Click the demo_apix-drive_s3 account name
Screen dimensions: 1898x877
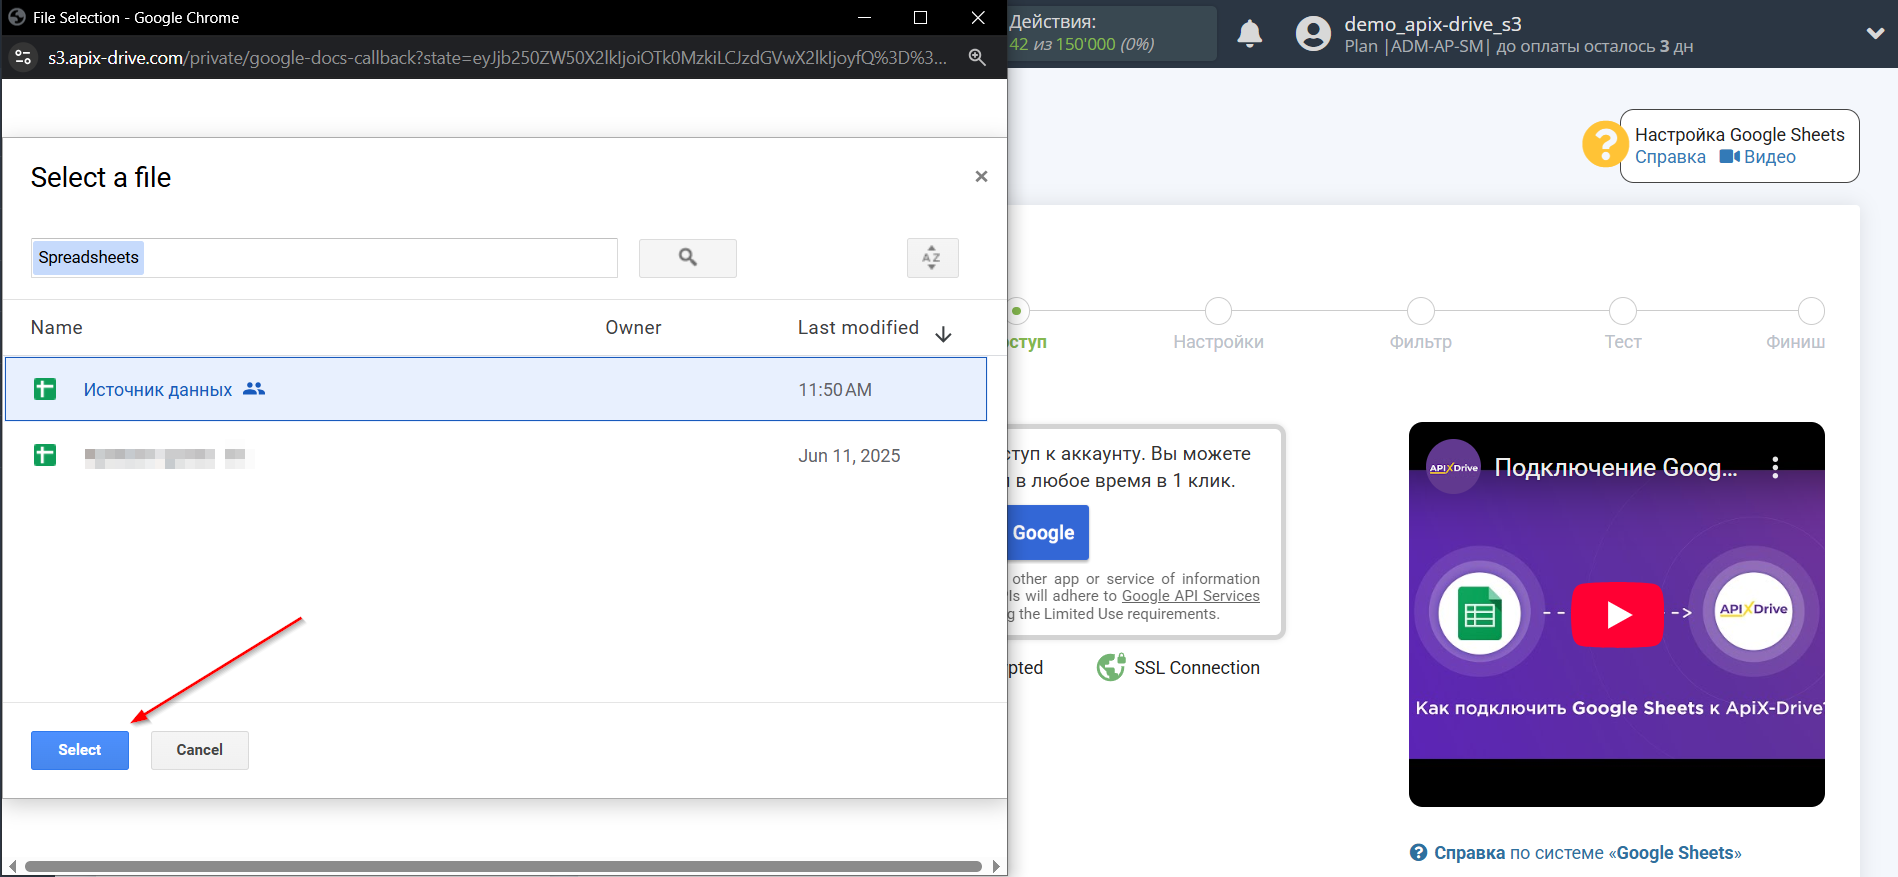[1433, 24]
